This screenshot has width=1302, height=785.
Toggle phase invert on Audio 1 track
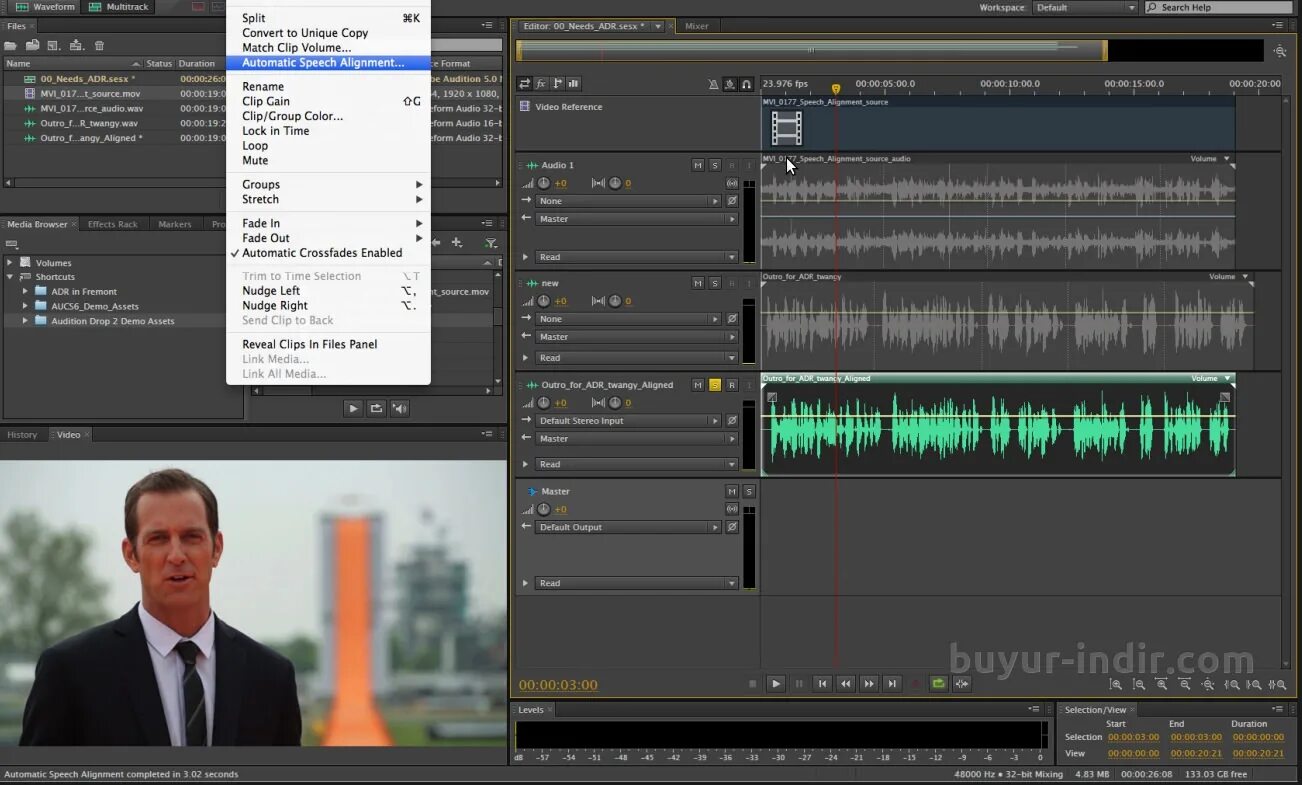coord(732,201)
